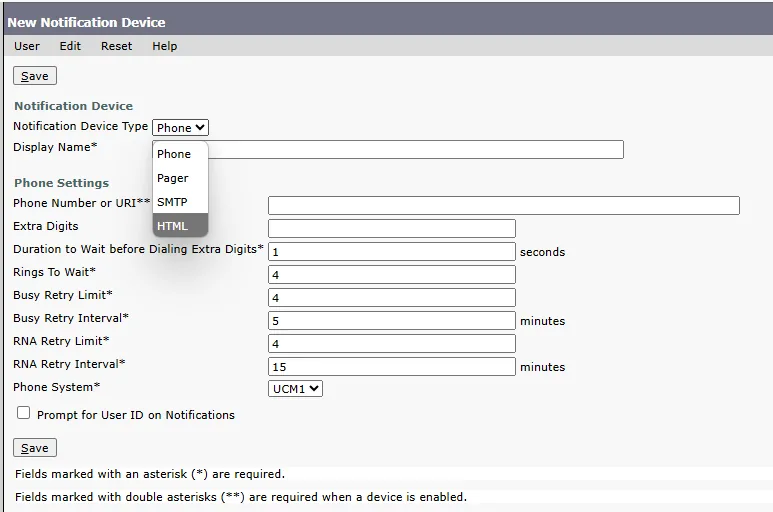Choose HTML option in dropdown list
This screenshot has width=773, height=512.
(180, 226)
